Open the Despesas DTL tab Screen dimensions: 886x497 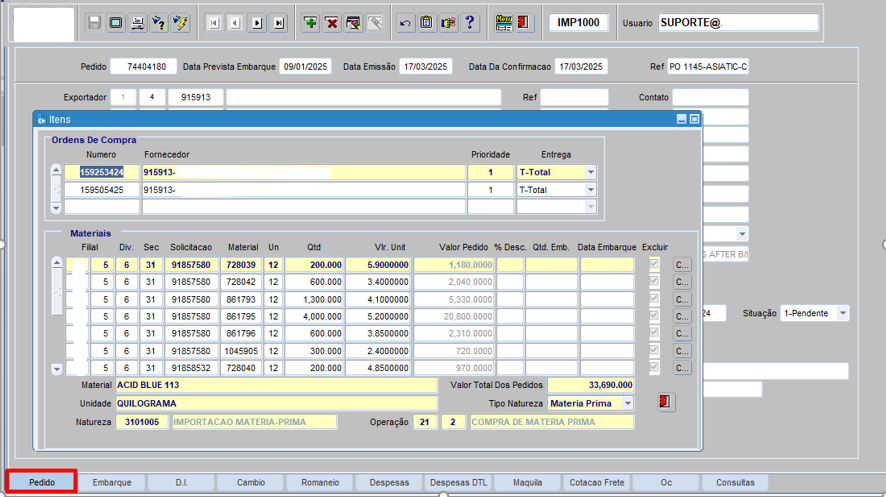[x=459, y=482]
